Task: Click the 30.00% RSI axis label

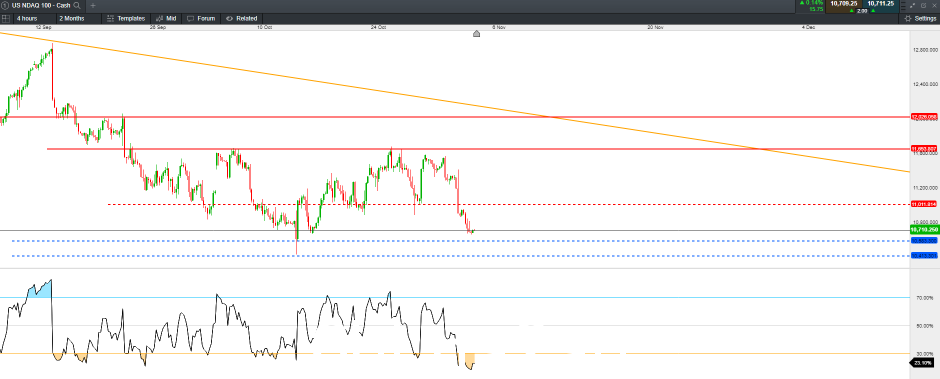Action: coord(925,354)
